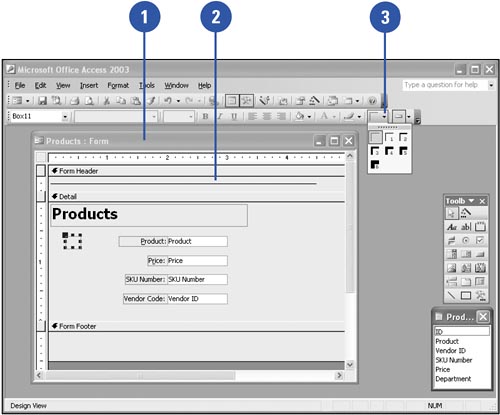The image size is (500, 415).
Task: Click the Paste icon in the toolbar
Action: [x=135, y=100]
